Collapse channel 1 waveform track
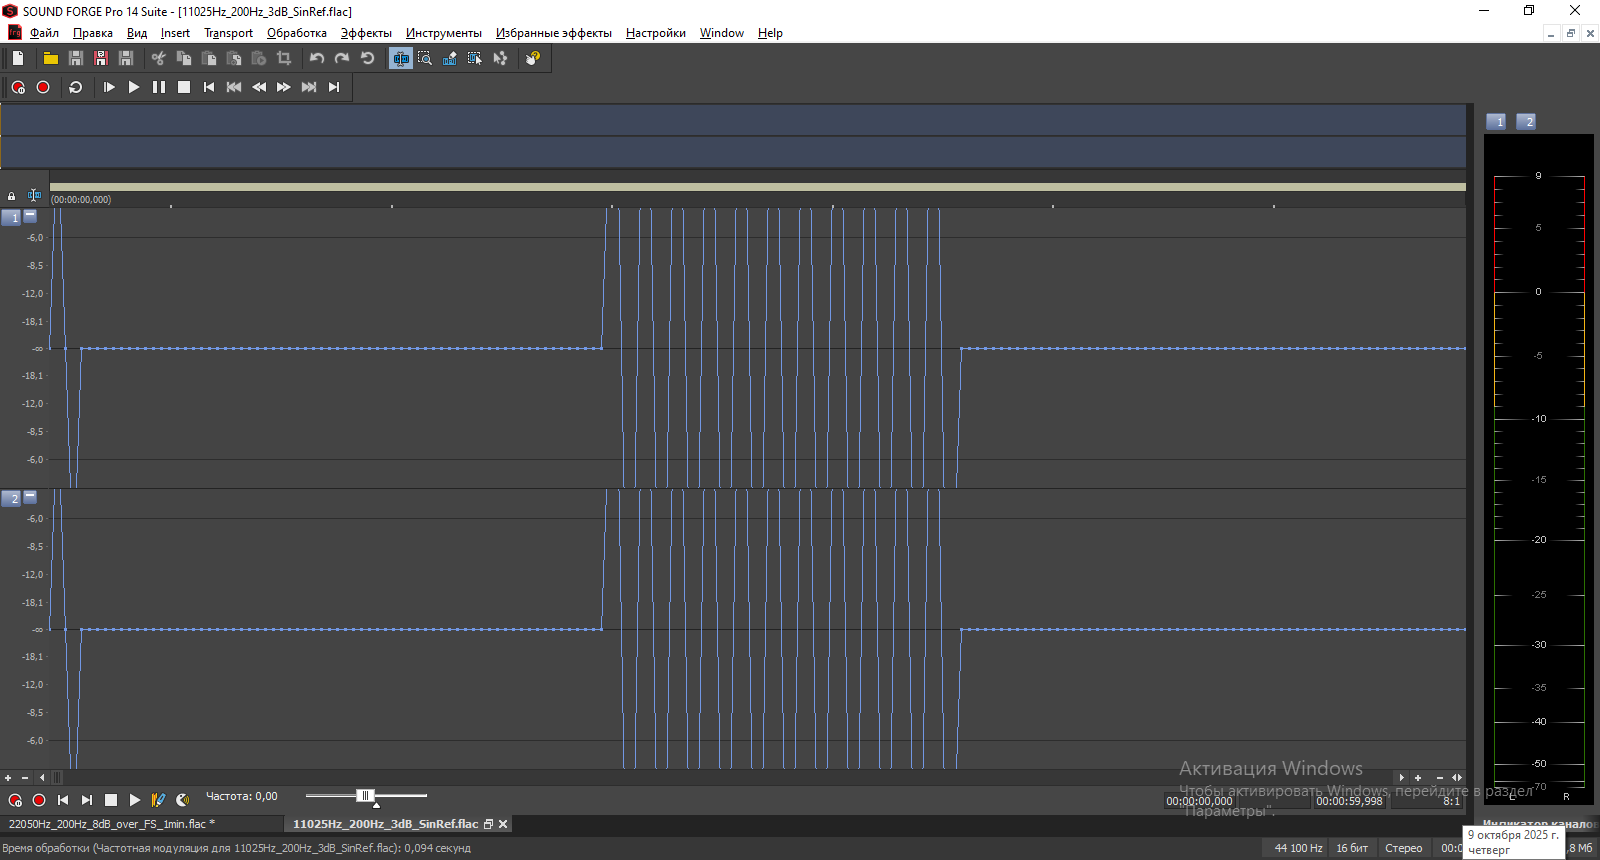 30,215
